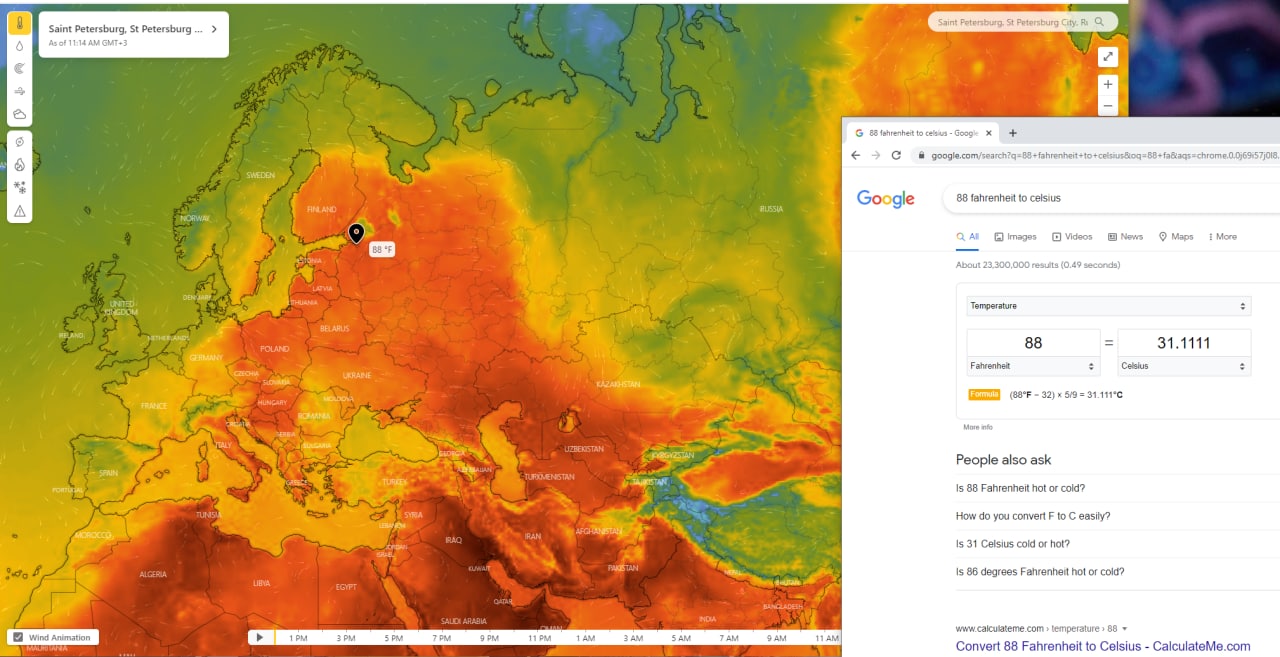Select the hurricane tracker layer icon
This screenshot has width=1280, height=657.
(20, 142)
